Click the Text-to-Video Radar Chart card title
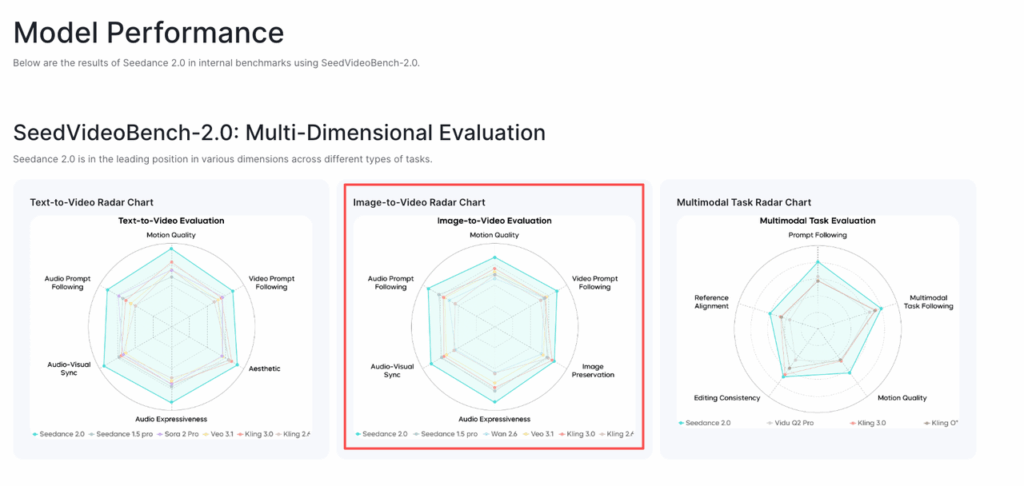This screenshot has height=486, width=1024. 91,202
